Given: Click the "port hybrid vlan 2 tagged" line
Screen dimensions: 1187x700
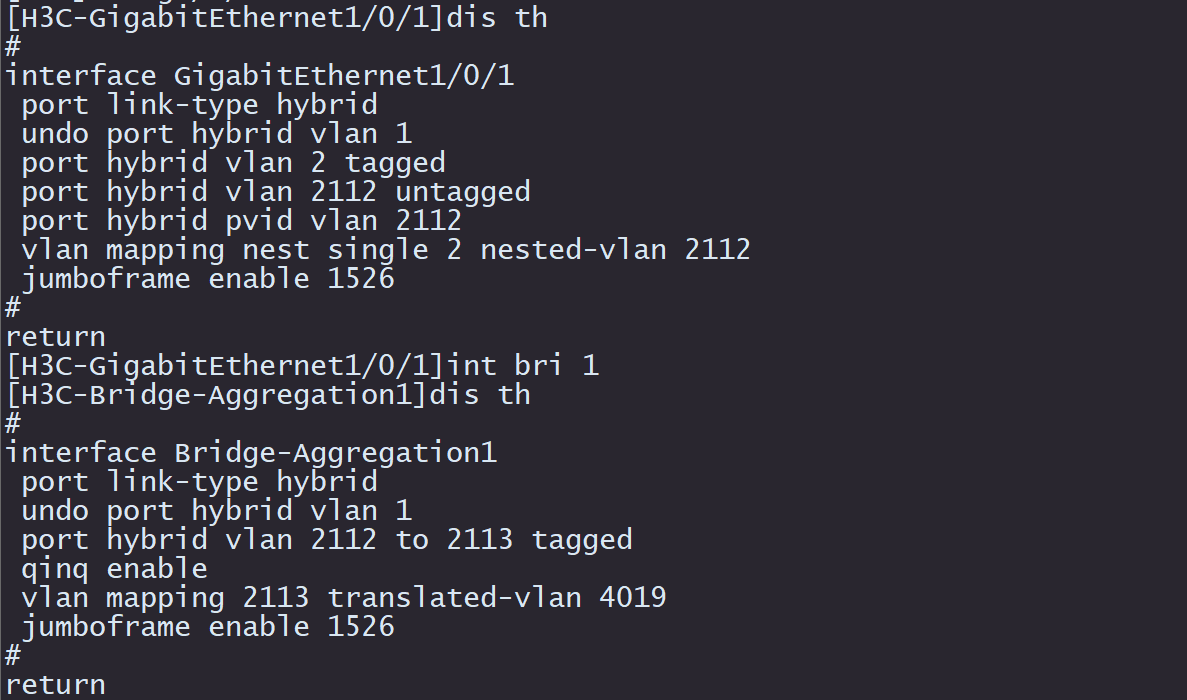Looking at the screenshot, I should coord(233,163).
